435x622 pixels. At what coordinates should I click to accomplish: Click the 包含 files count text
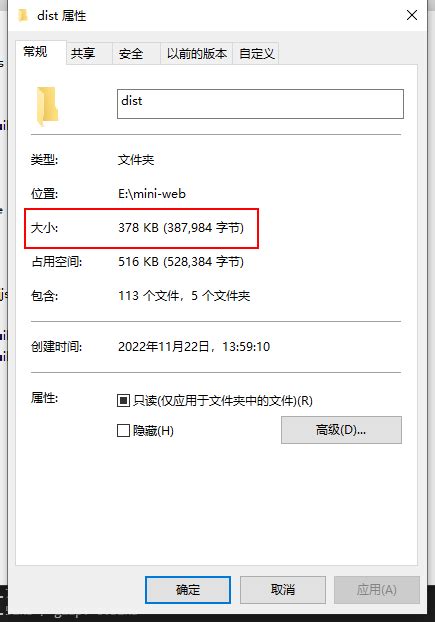[x=184, y=296]
